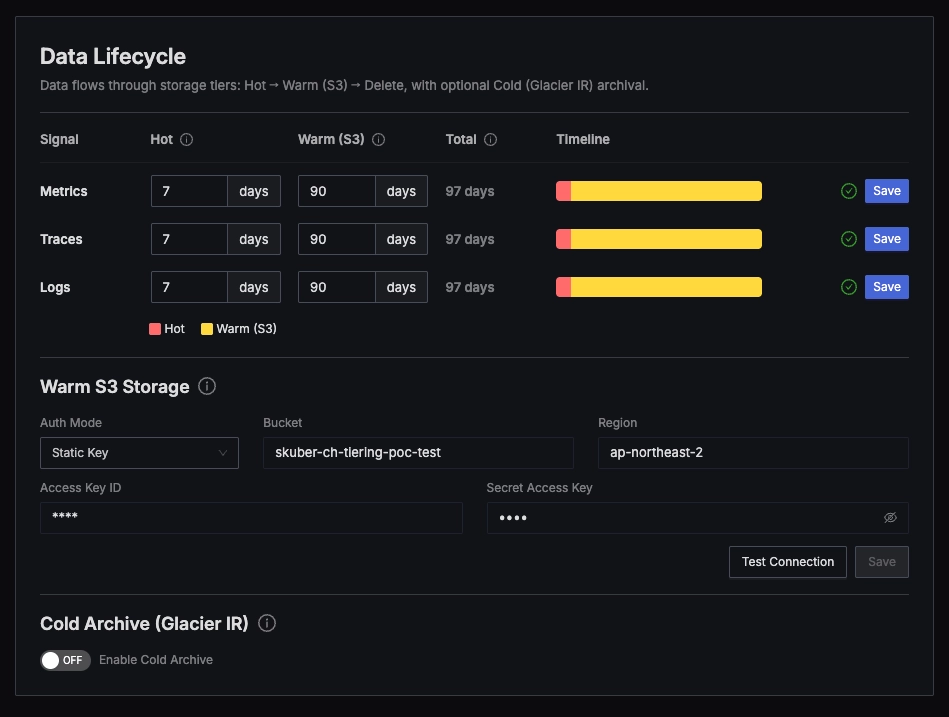
Task: Click the Metrics Warm days input
Action: (337, 191)
